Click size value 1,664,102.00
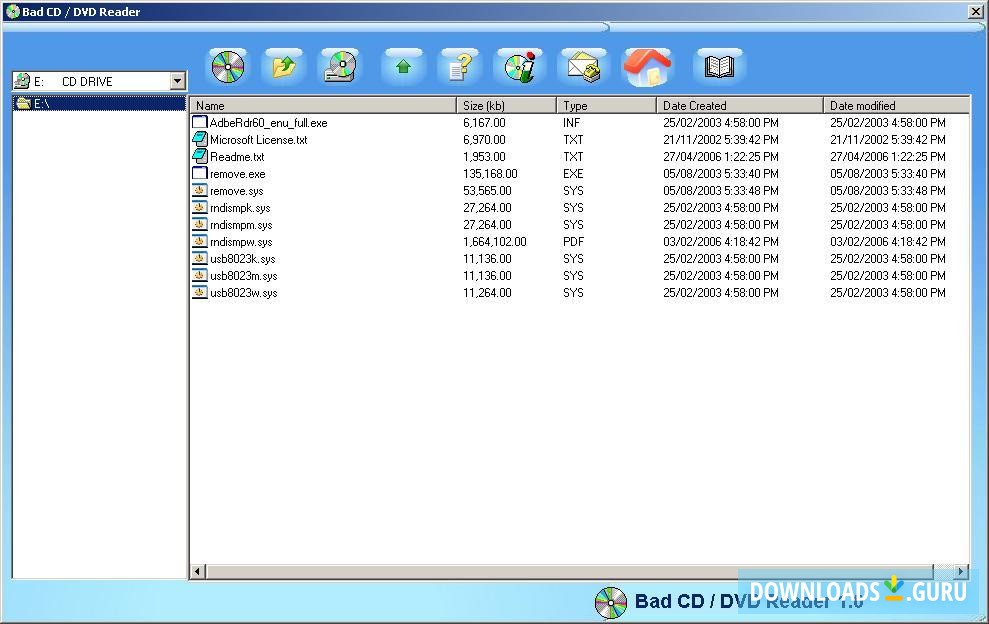Viewport: 989px width, 624px height. [x=494, y=242]
